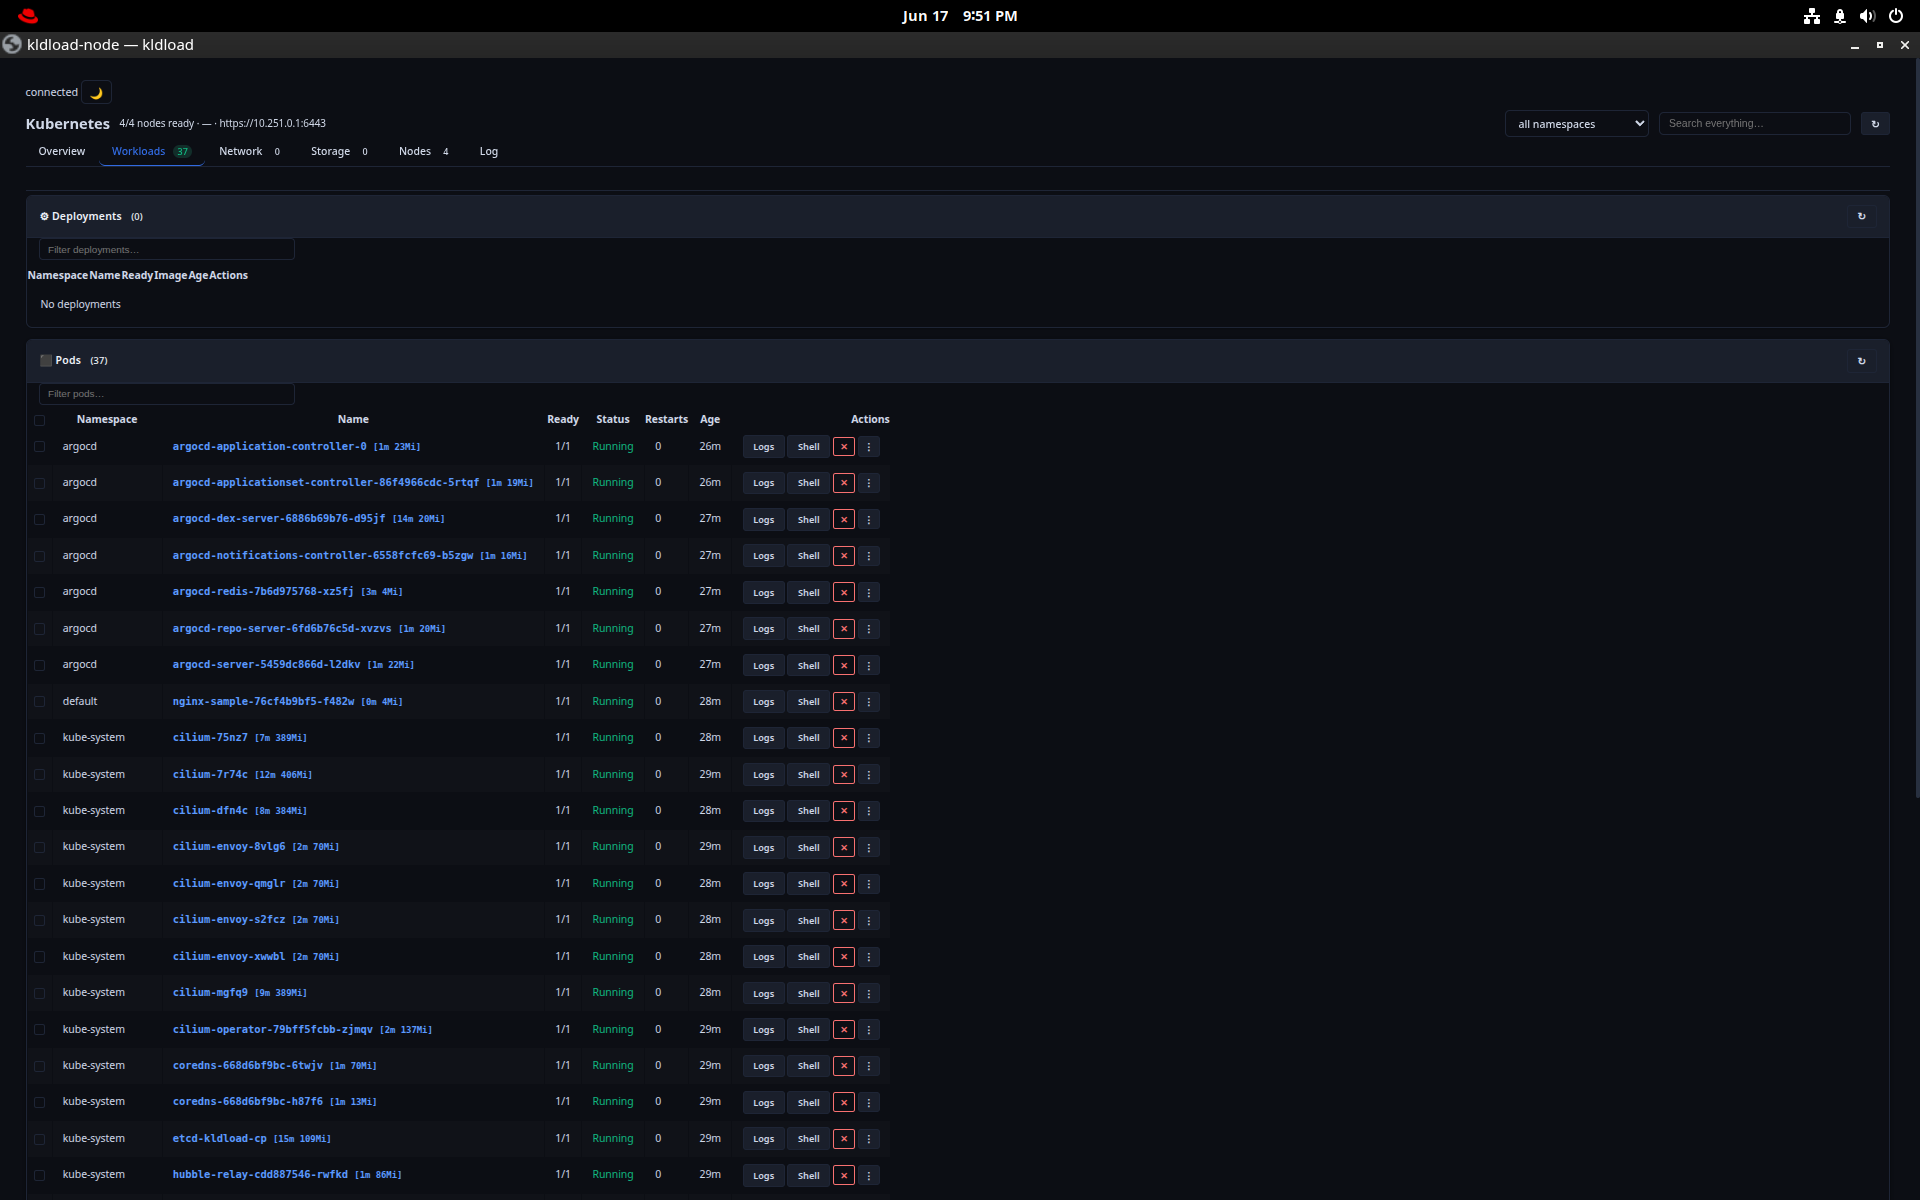Image resolution: width=1920 pixels, height=1200 pixels.
Task: Delete the cilium-operator pod
Action: coord(844,1030)
